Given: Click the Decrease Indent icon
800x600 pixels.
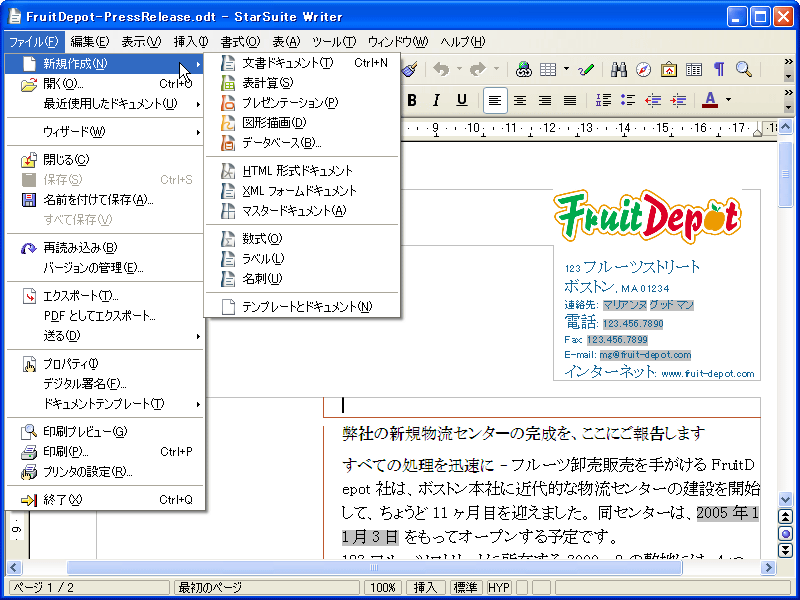Looking at the screenshot, I should [653, 100].
